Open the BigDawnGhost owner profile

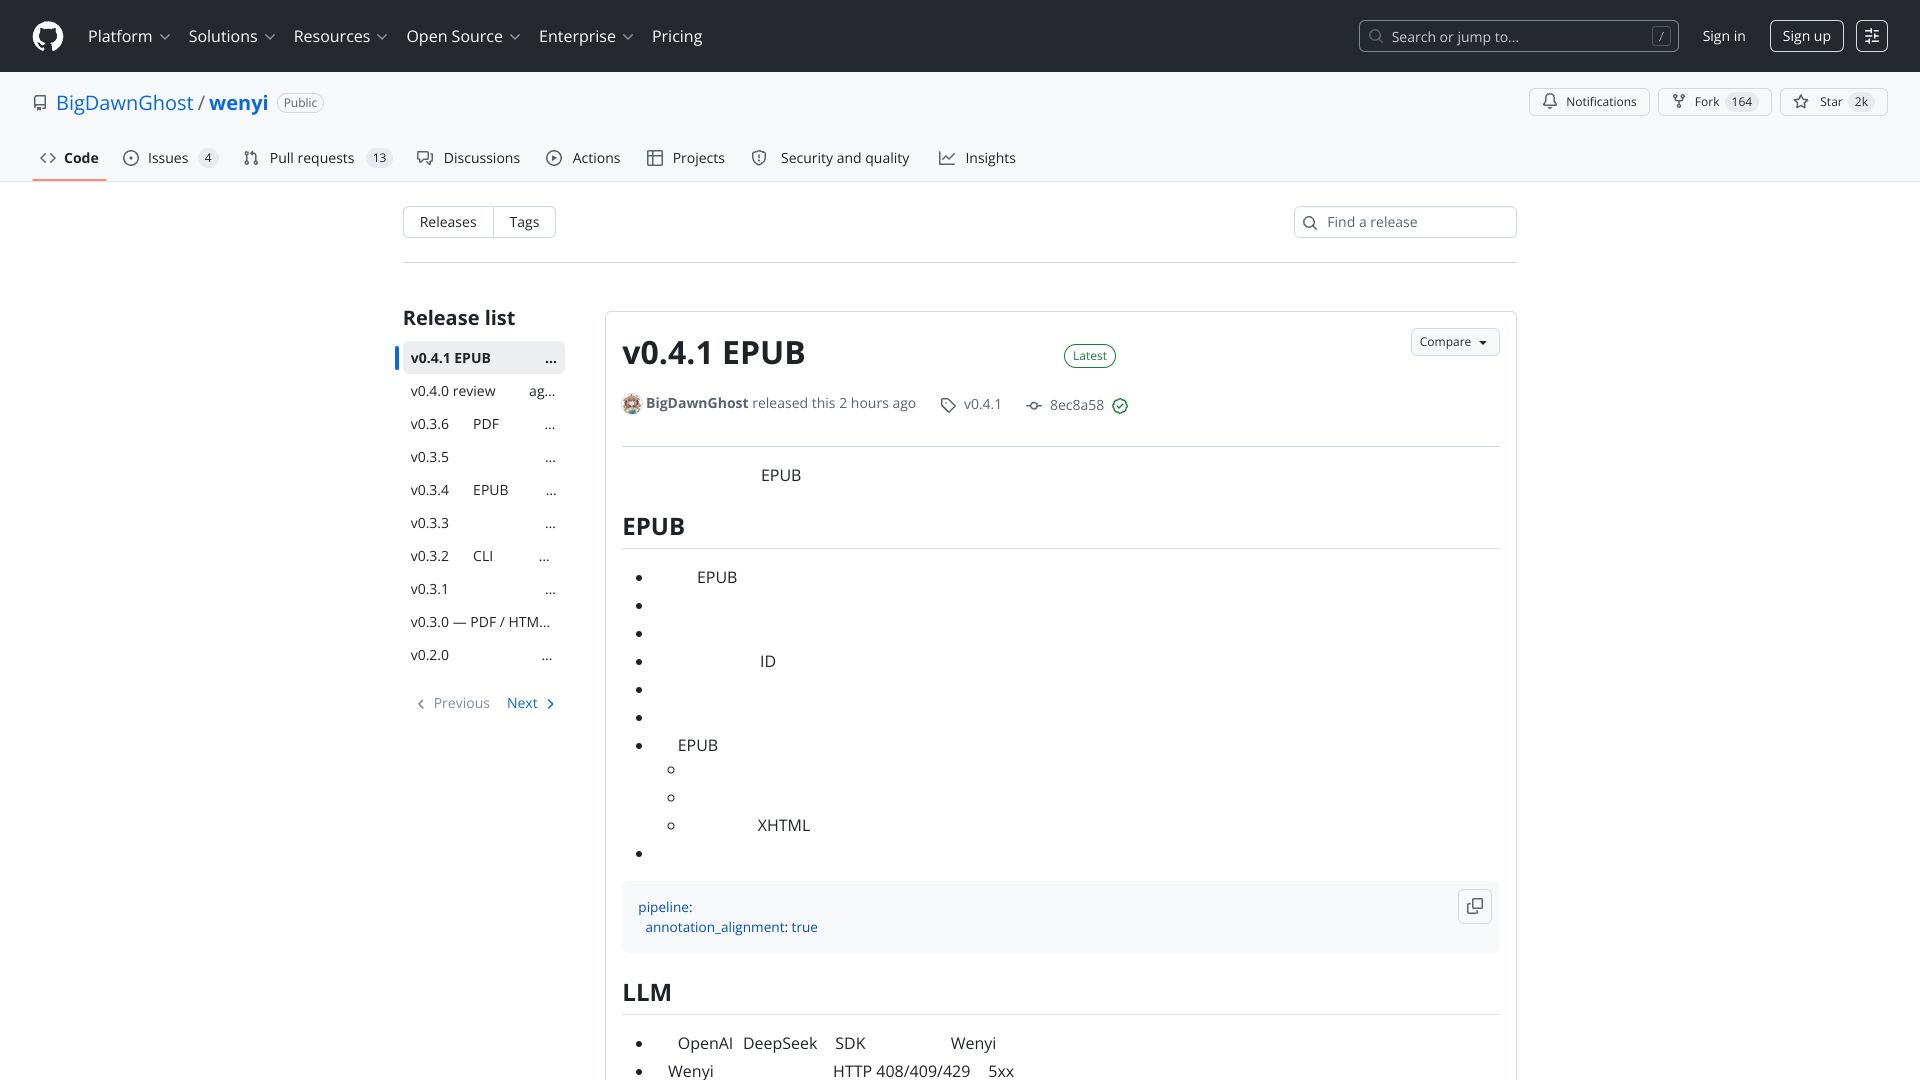click(125, 103)
